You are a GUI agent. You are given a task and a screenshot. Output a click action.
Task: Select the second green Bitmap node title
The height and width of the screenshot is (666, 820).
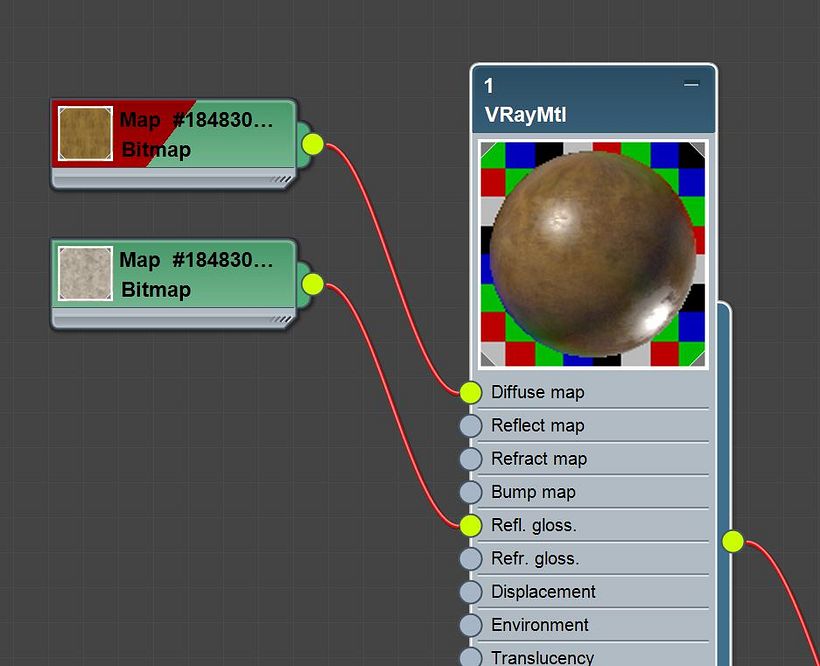(x=196, y=260)
